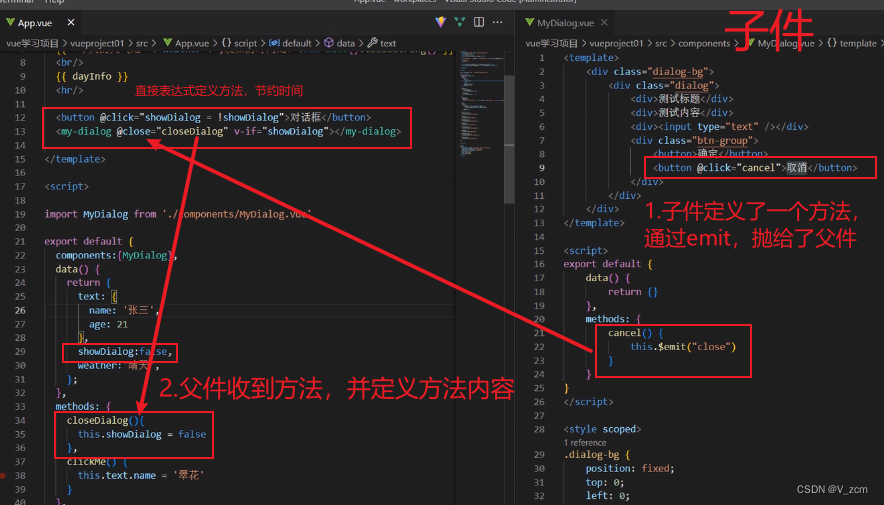884x505 pixels.
Task: Click the '<hr/>' line in App.vue
Action: pyautogui.click(x=69, y=90)
